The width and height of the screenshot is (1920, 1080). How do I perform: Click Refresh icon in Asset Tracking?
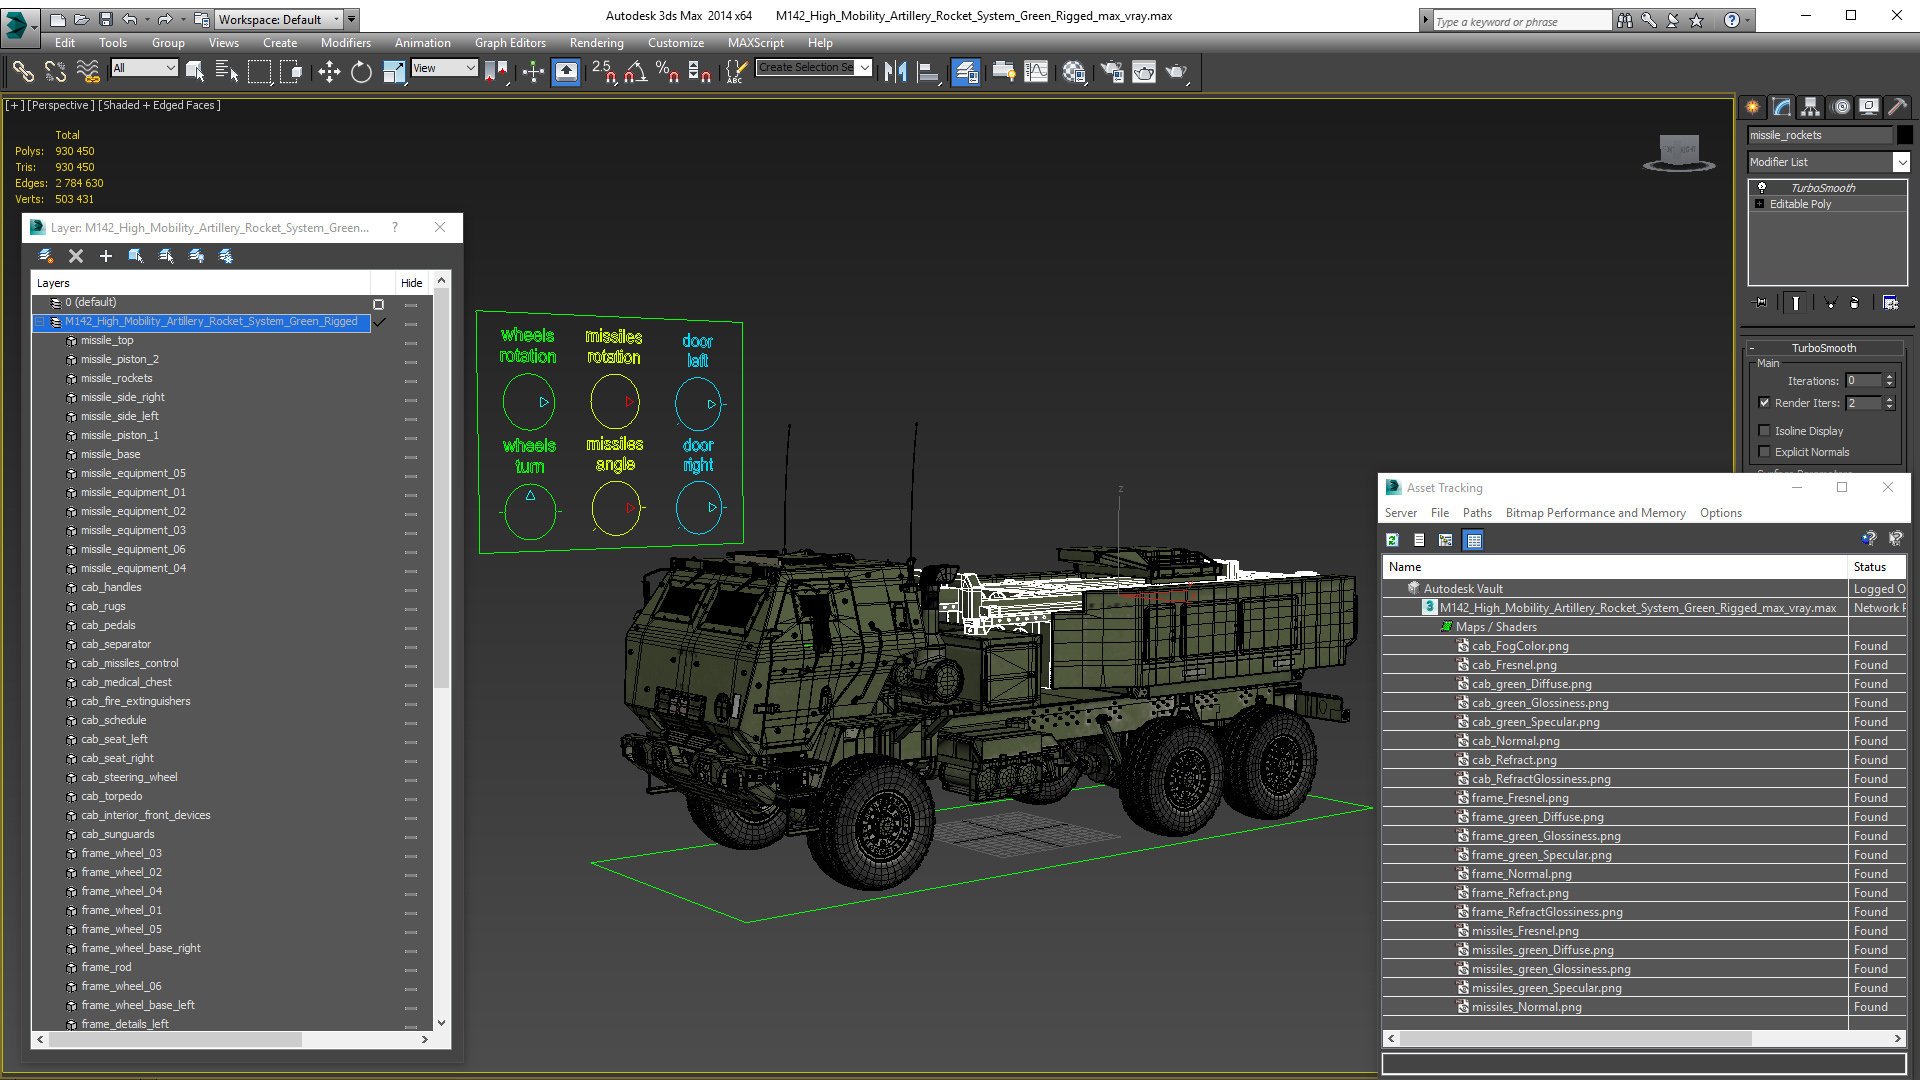[1392, 540]
